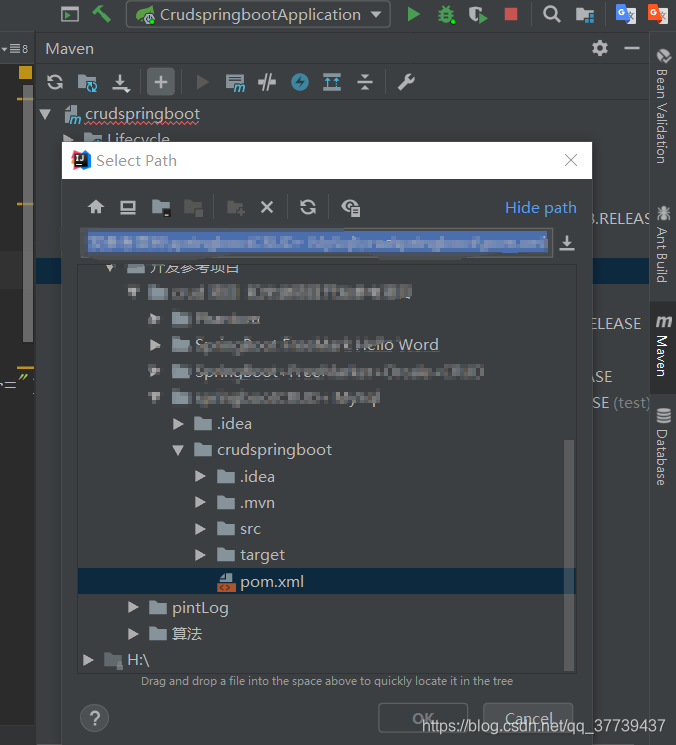Expand the src folder

pos(200,529)
